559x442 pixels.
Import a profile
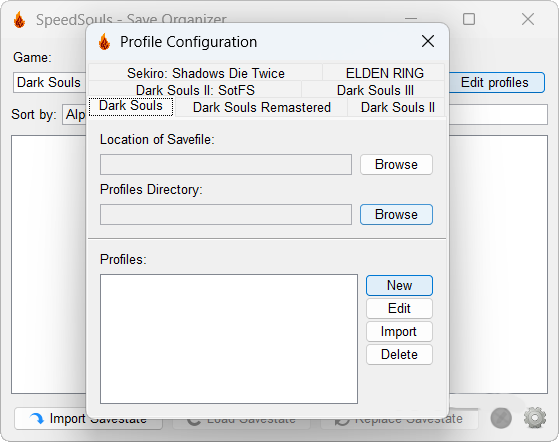tap(399, 332)
